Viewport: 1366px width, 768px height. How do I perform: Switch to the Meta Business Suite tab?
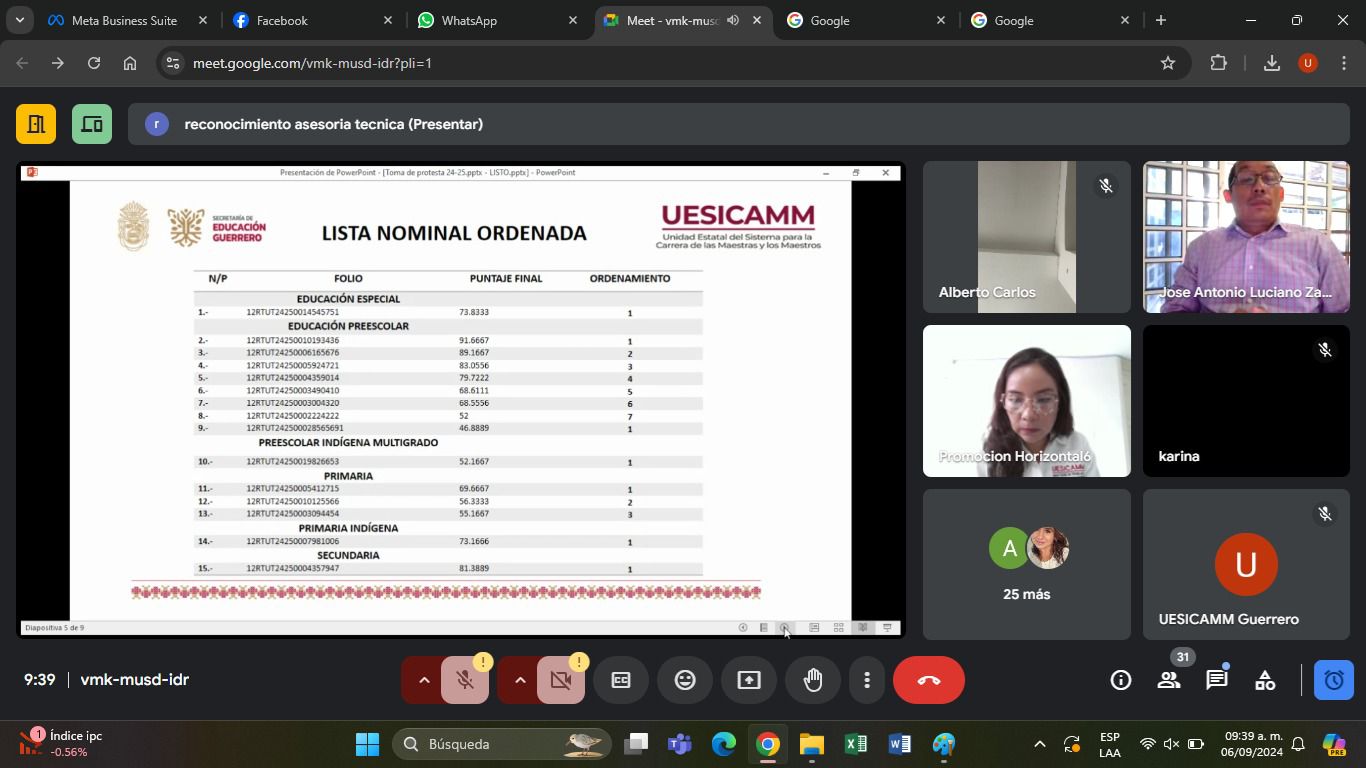coord(124,20)
